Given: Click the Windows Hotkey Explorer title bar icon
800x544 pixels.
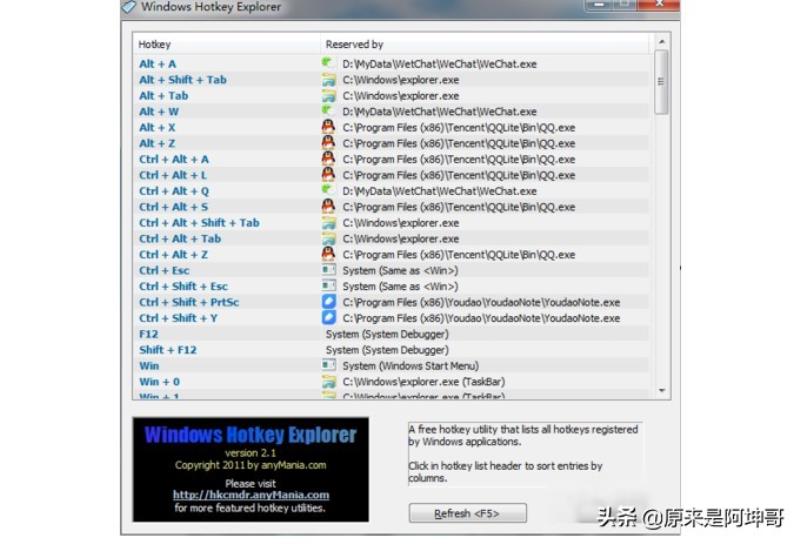Looking at the screenshot, I should [129, 7].
